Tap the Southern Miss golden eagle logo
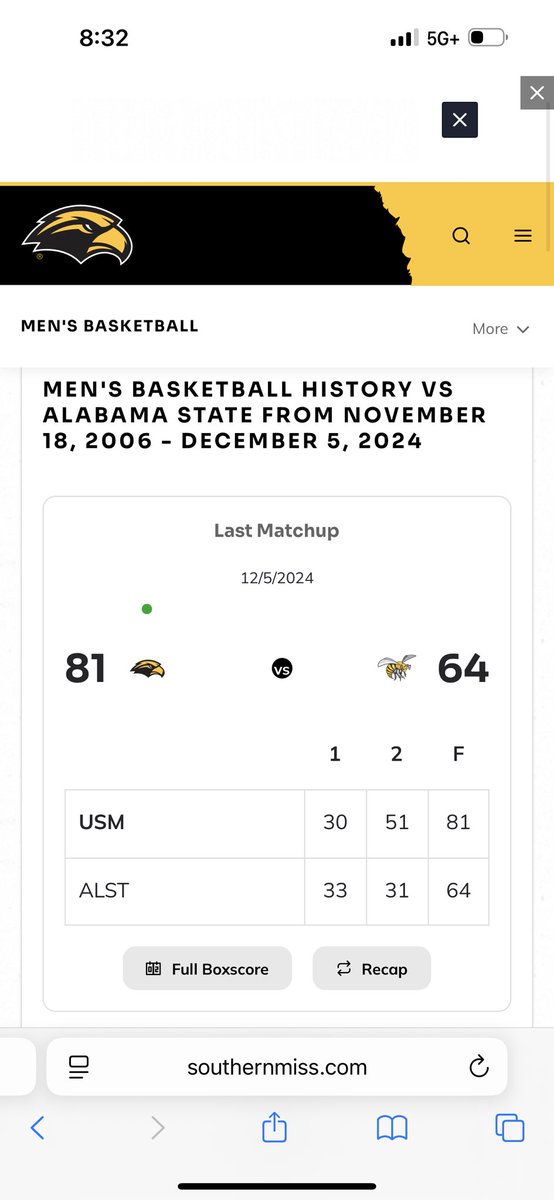Screen dimensions: 554x1200 (77, 235)
